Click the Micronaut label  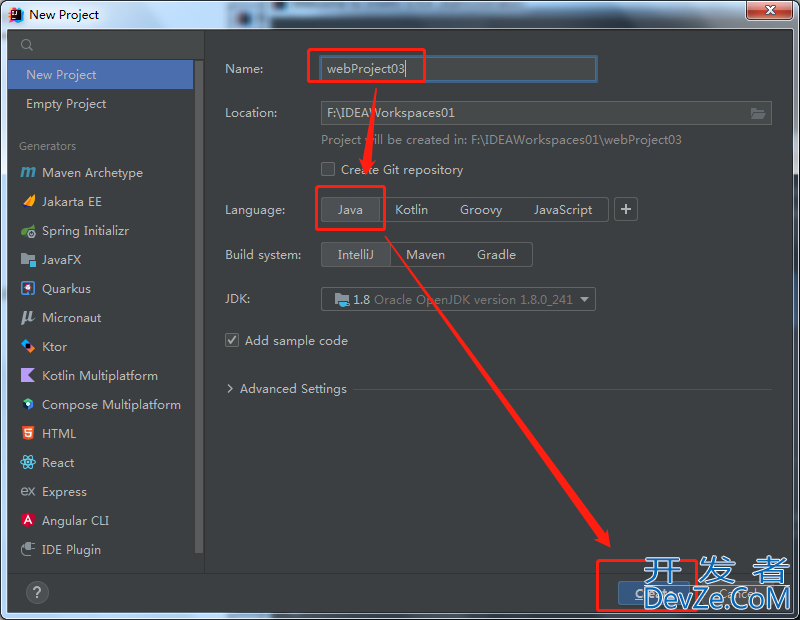[71, 317]
